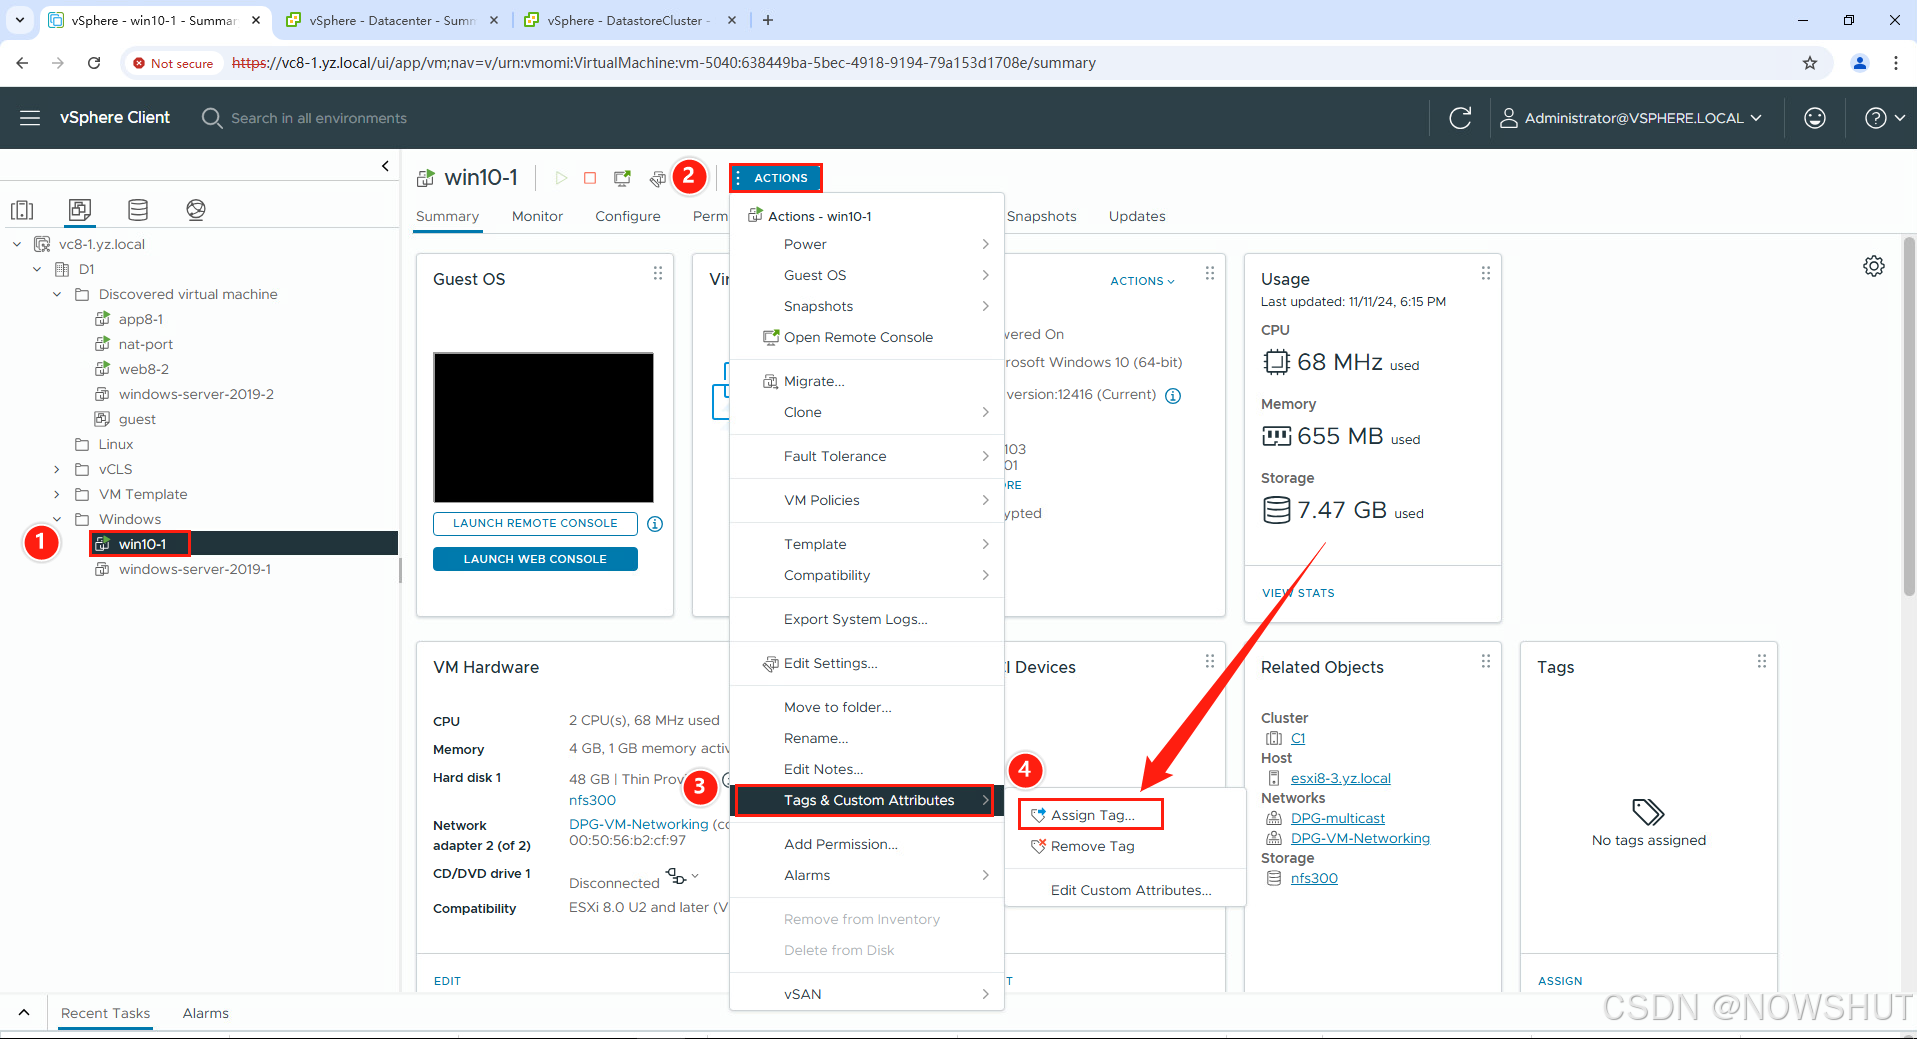The image size is (1917, 1039).
Task: Select Open Remote Console menu item
Action: [867, 337]
